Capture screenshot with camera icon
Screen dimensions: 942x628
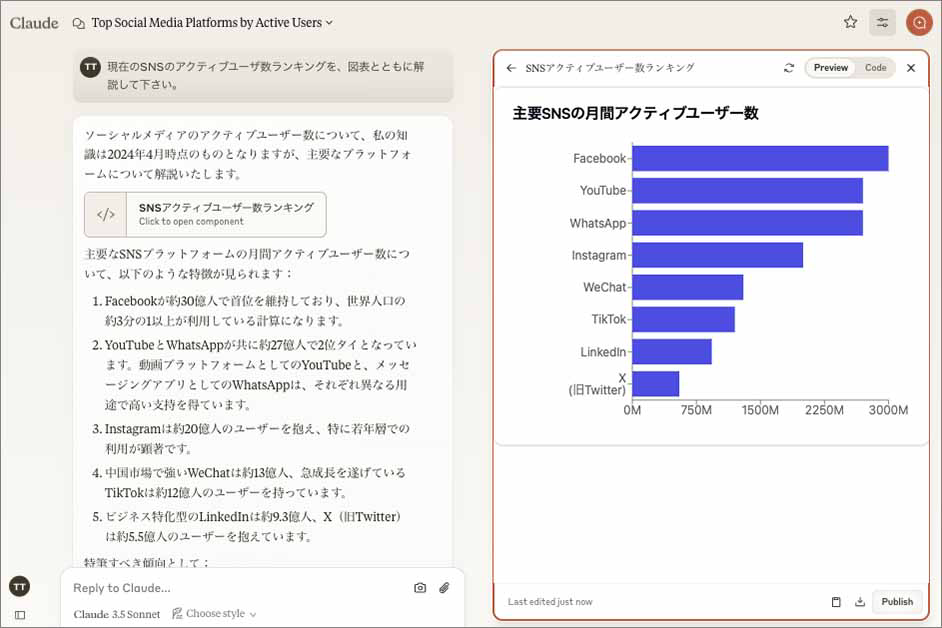coord(420,588)
